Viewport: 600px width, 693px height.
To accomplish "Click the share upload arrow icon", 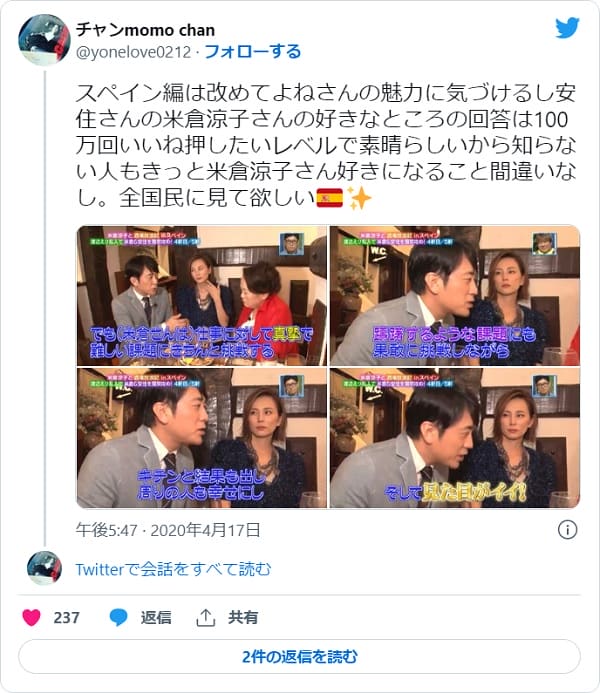I will point(205,617).
